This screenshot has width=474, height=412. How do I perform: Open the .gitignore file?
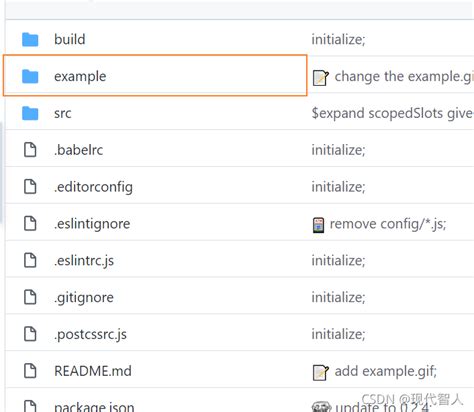pos(84,298)
